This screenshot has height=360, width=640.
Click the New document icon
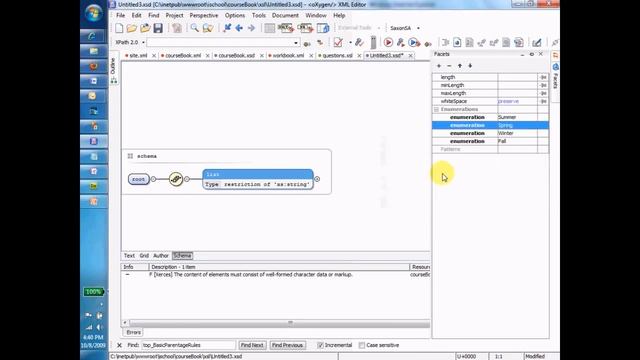point(119,28)
